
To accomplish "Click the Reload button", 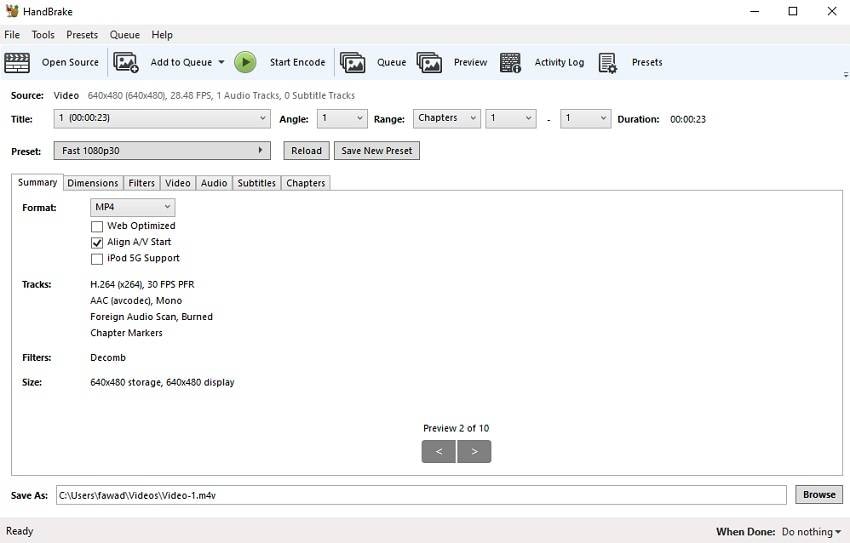I will tap(306, 151).
